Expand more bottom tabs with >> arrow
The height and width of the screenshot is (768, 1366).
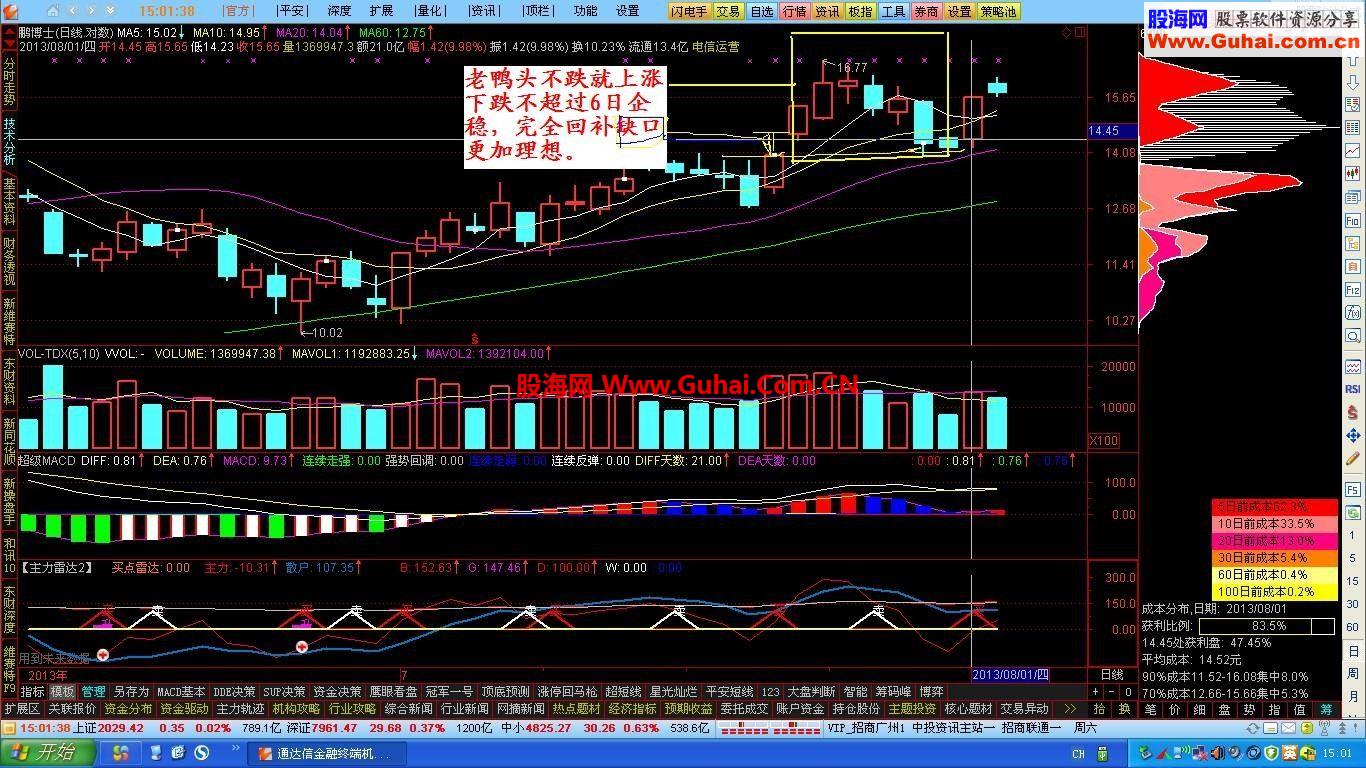point(1070,708)
